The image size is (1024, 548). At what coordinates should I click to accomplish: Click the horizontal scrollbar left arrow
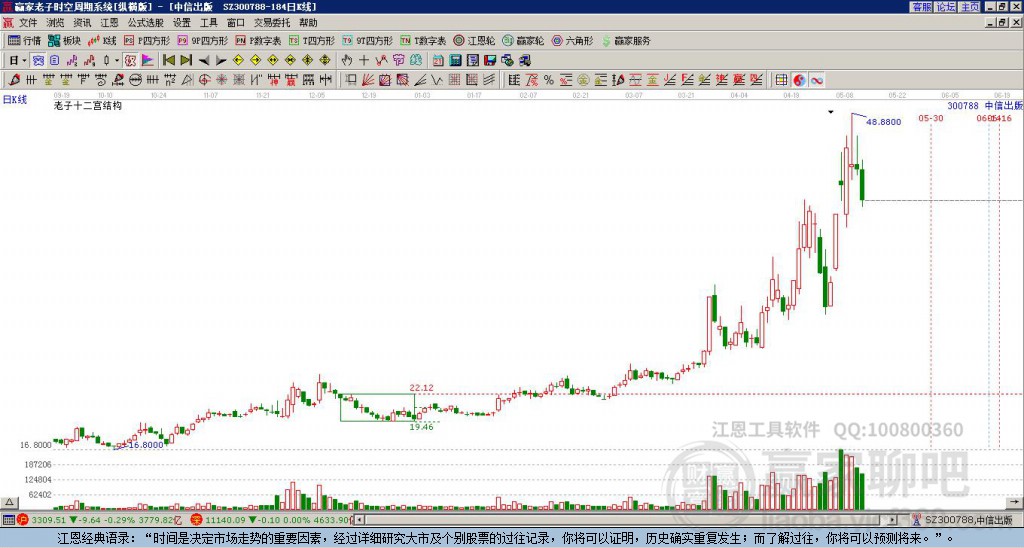pyautogui.click(x=359, y=520)
